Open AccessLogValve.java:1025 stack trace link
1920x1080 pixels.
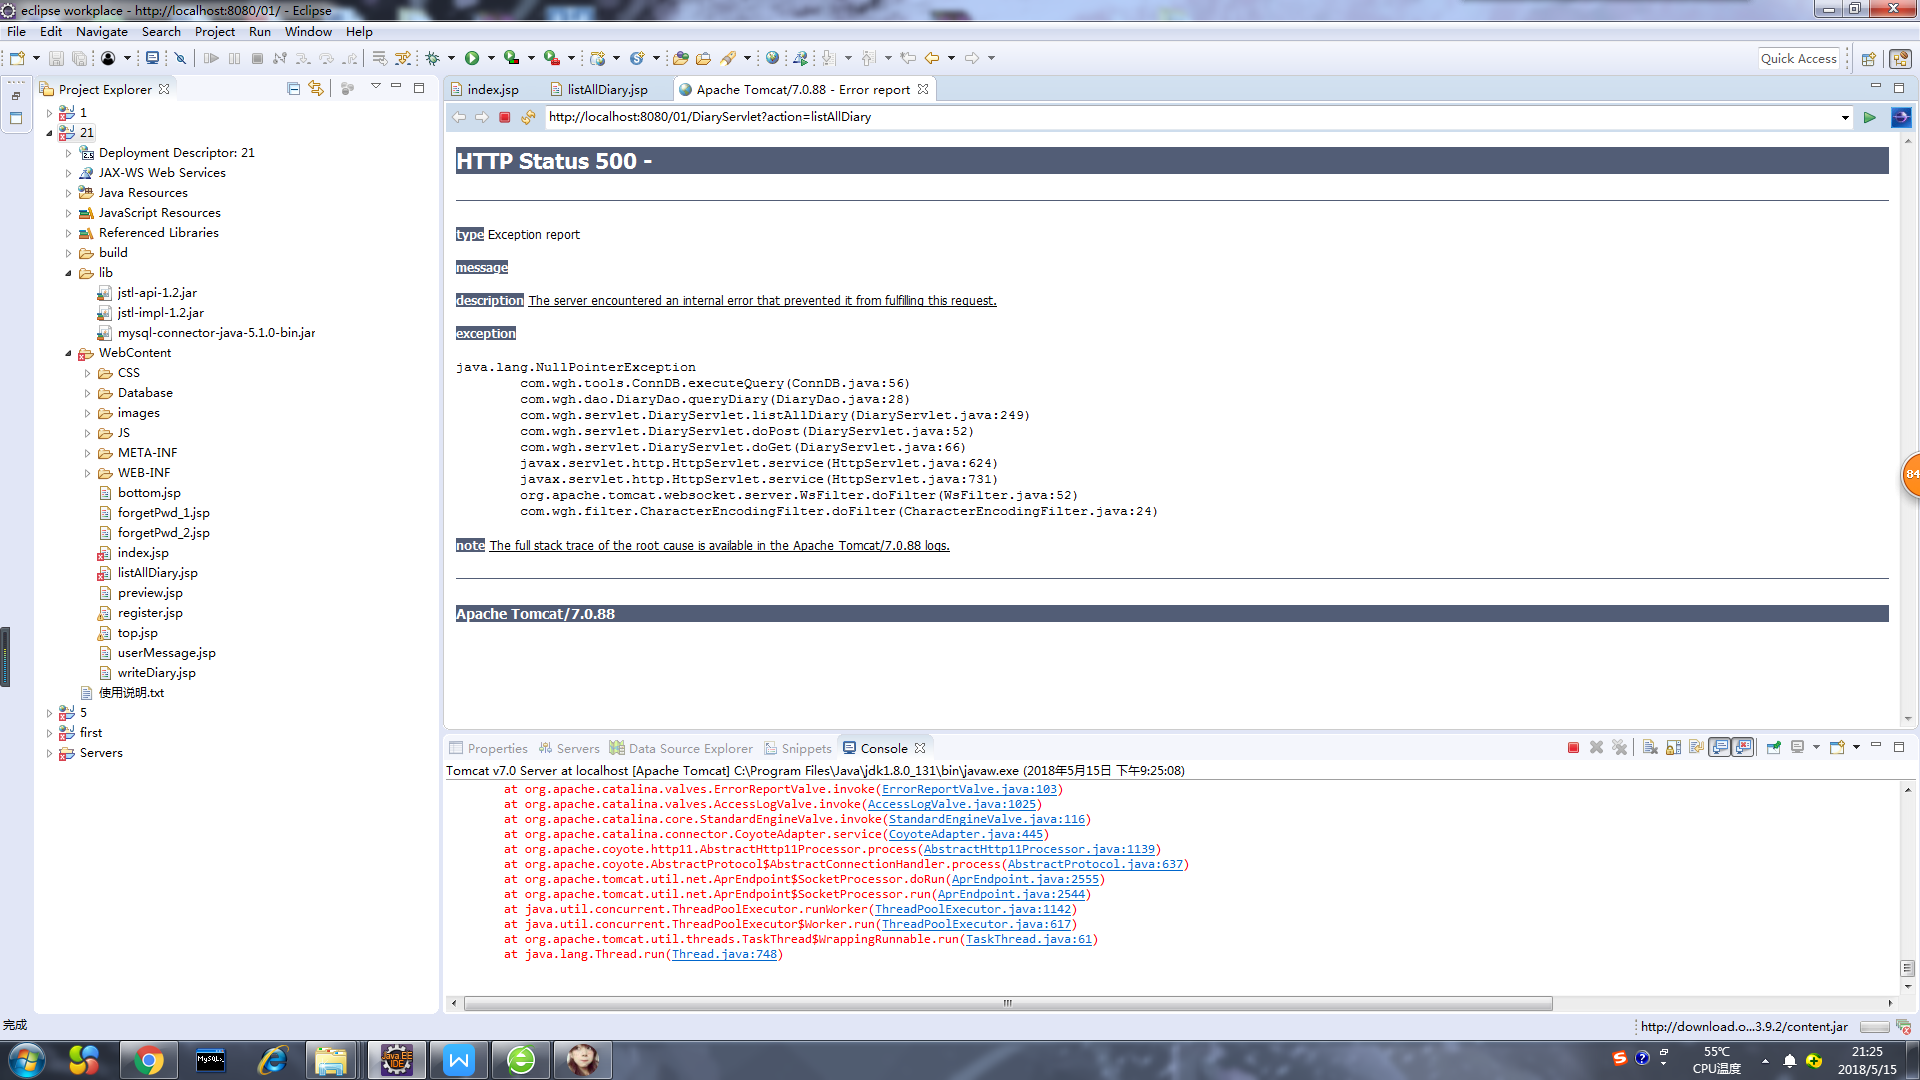(952, 804)
